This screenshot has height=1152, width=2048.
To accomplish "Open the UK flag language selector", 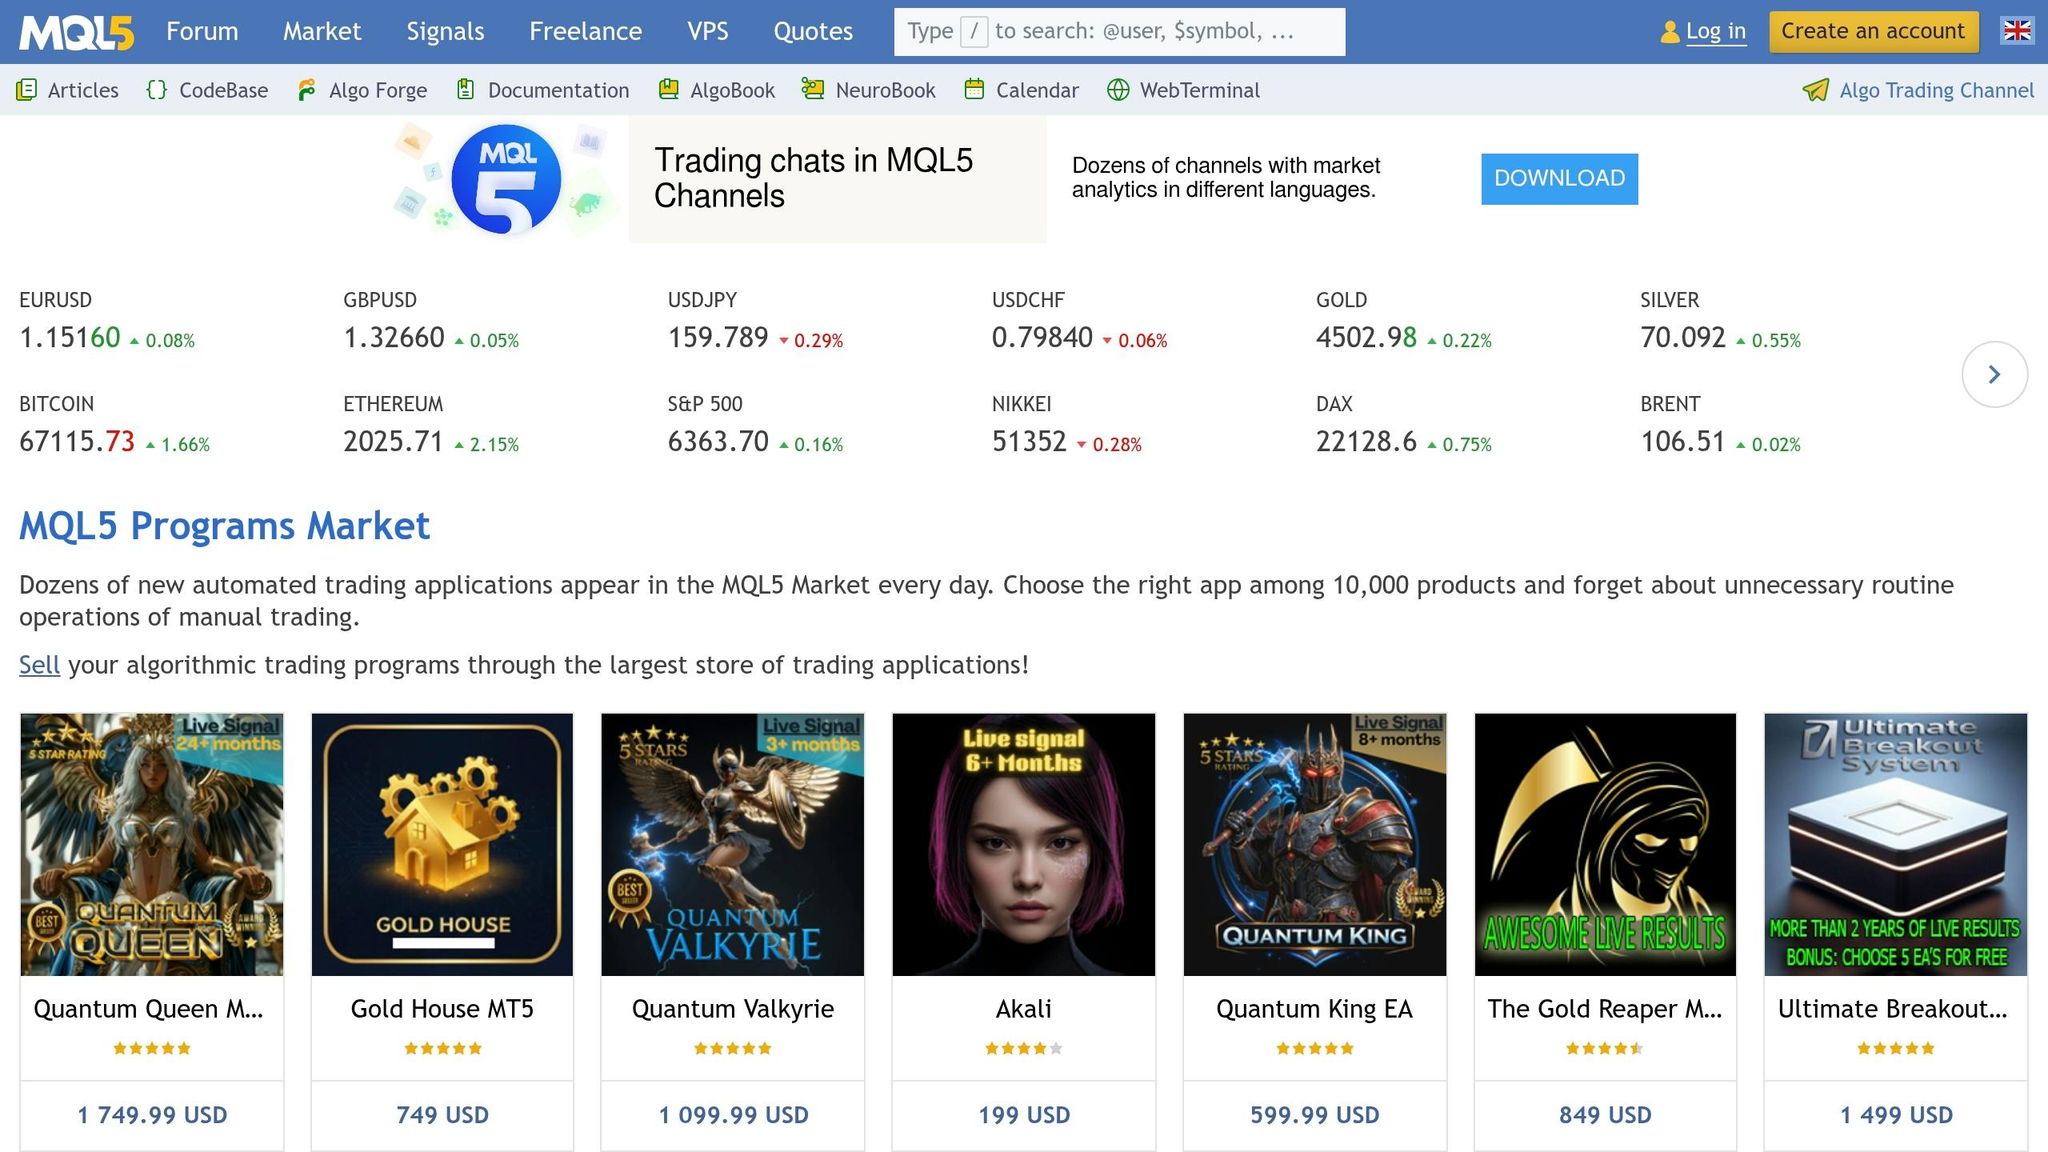I will pos(2017,31).
